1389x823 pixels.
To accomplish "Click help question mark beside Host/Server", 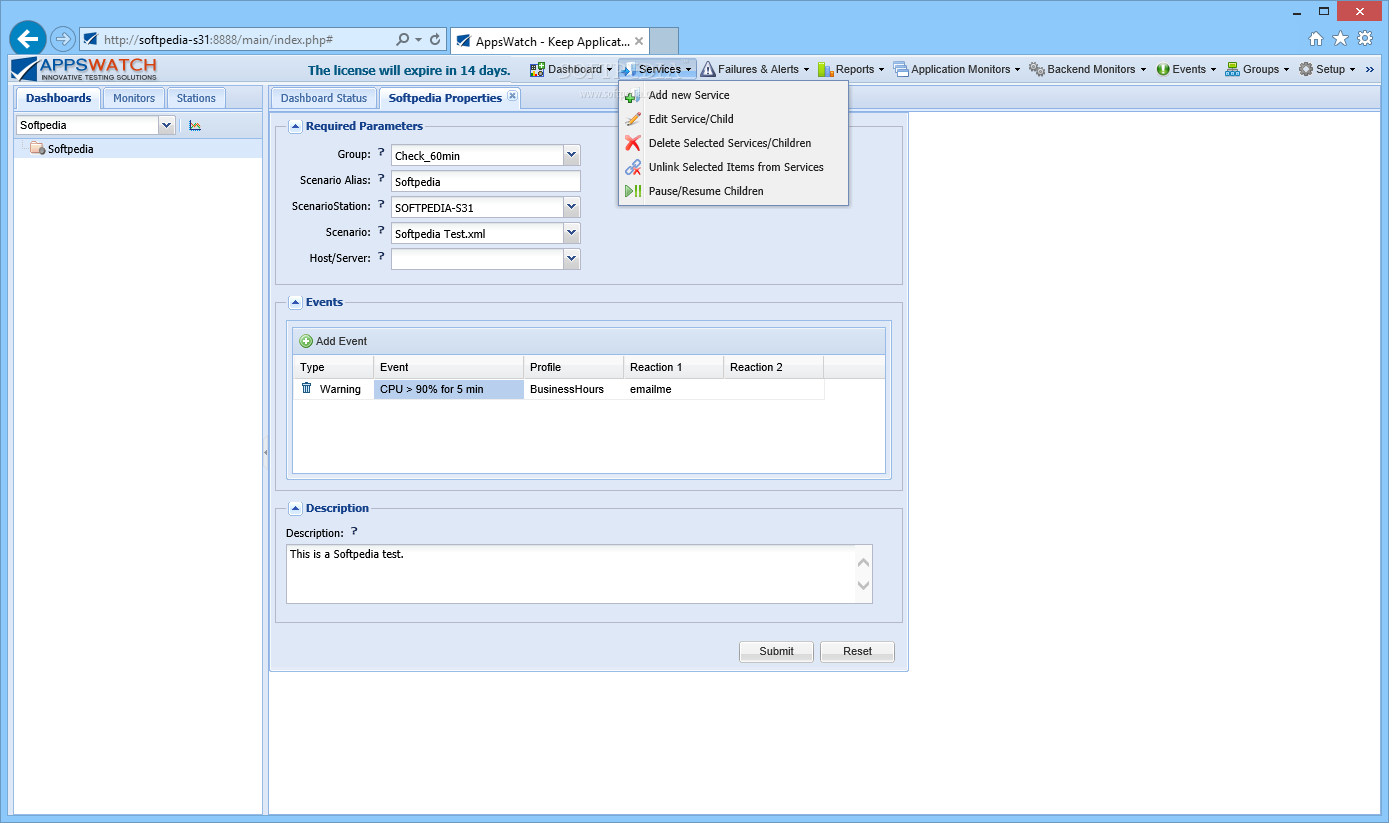I will point(381,257).
